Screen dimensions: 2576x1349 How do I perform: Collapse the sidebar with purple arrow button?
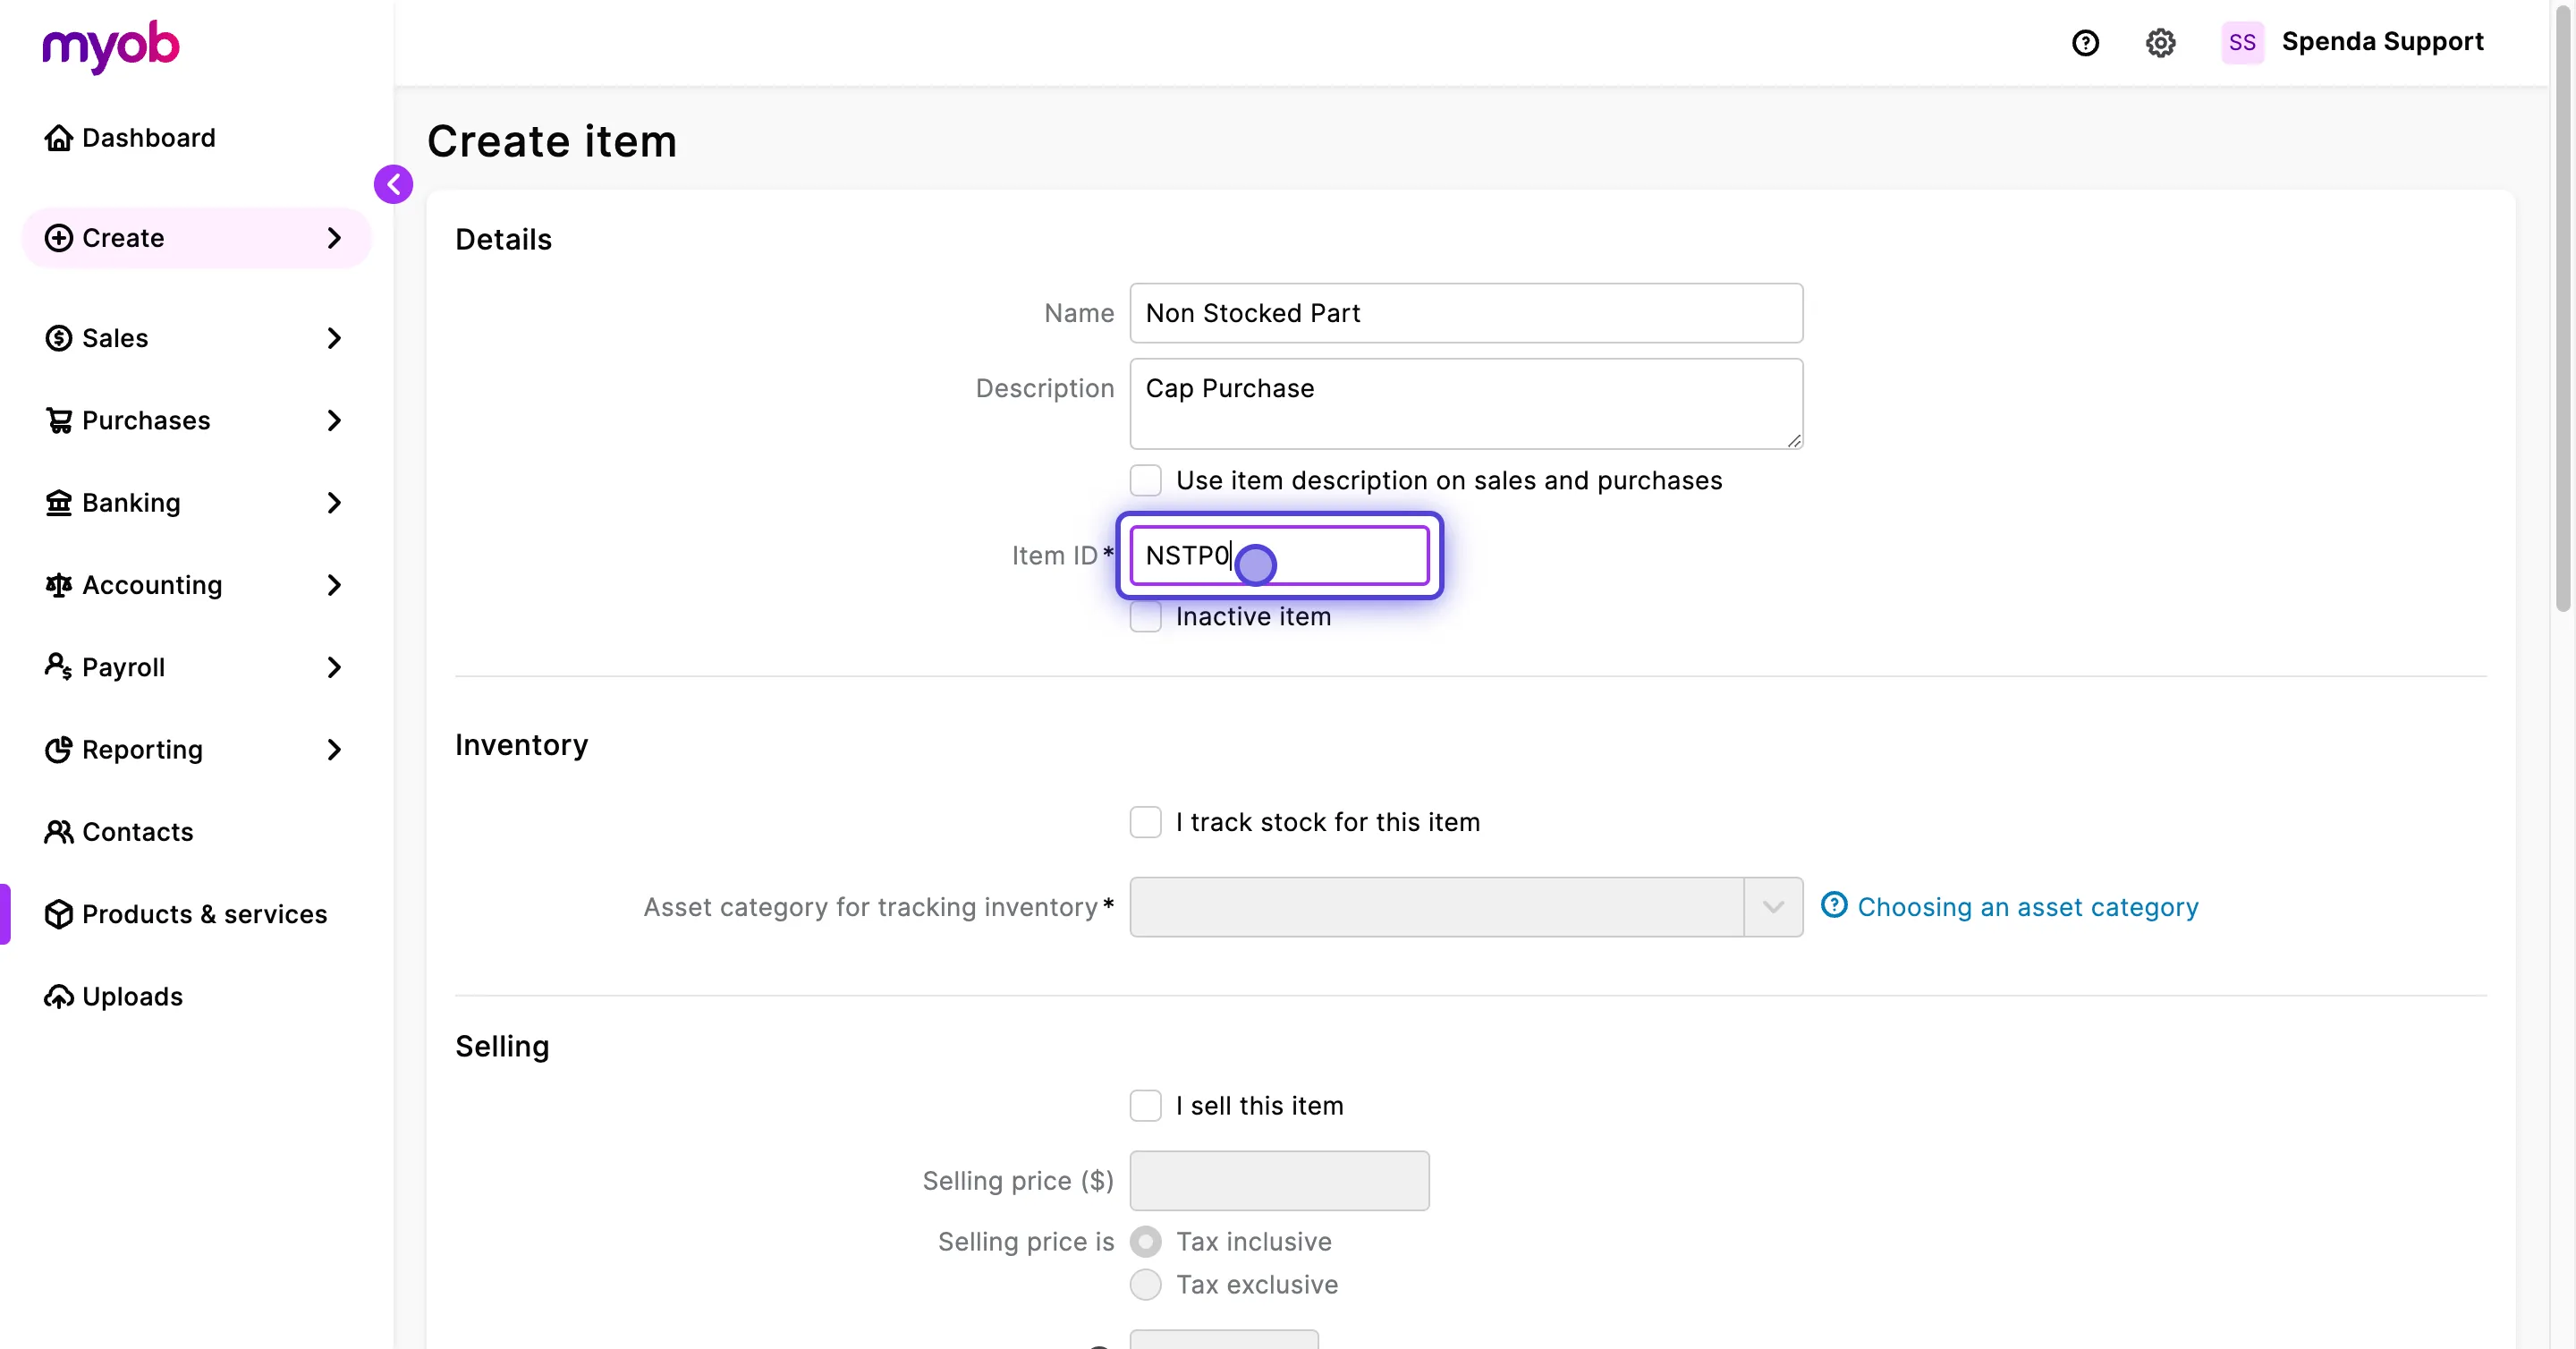393,184
